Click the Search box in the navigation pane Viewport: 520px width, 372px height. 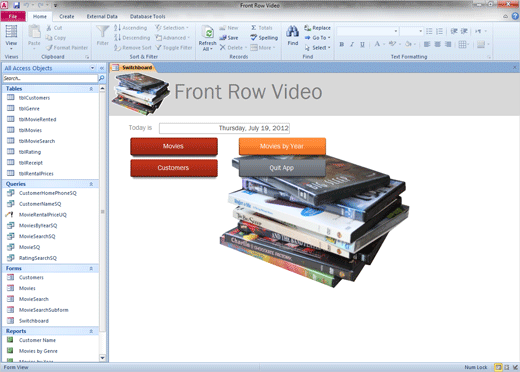(50, 78)
